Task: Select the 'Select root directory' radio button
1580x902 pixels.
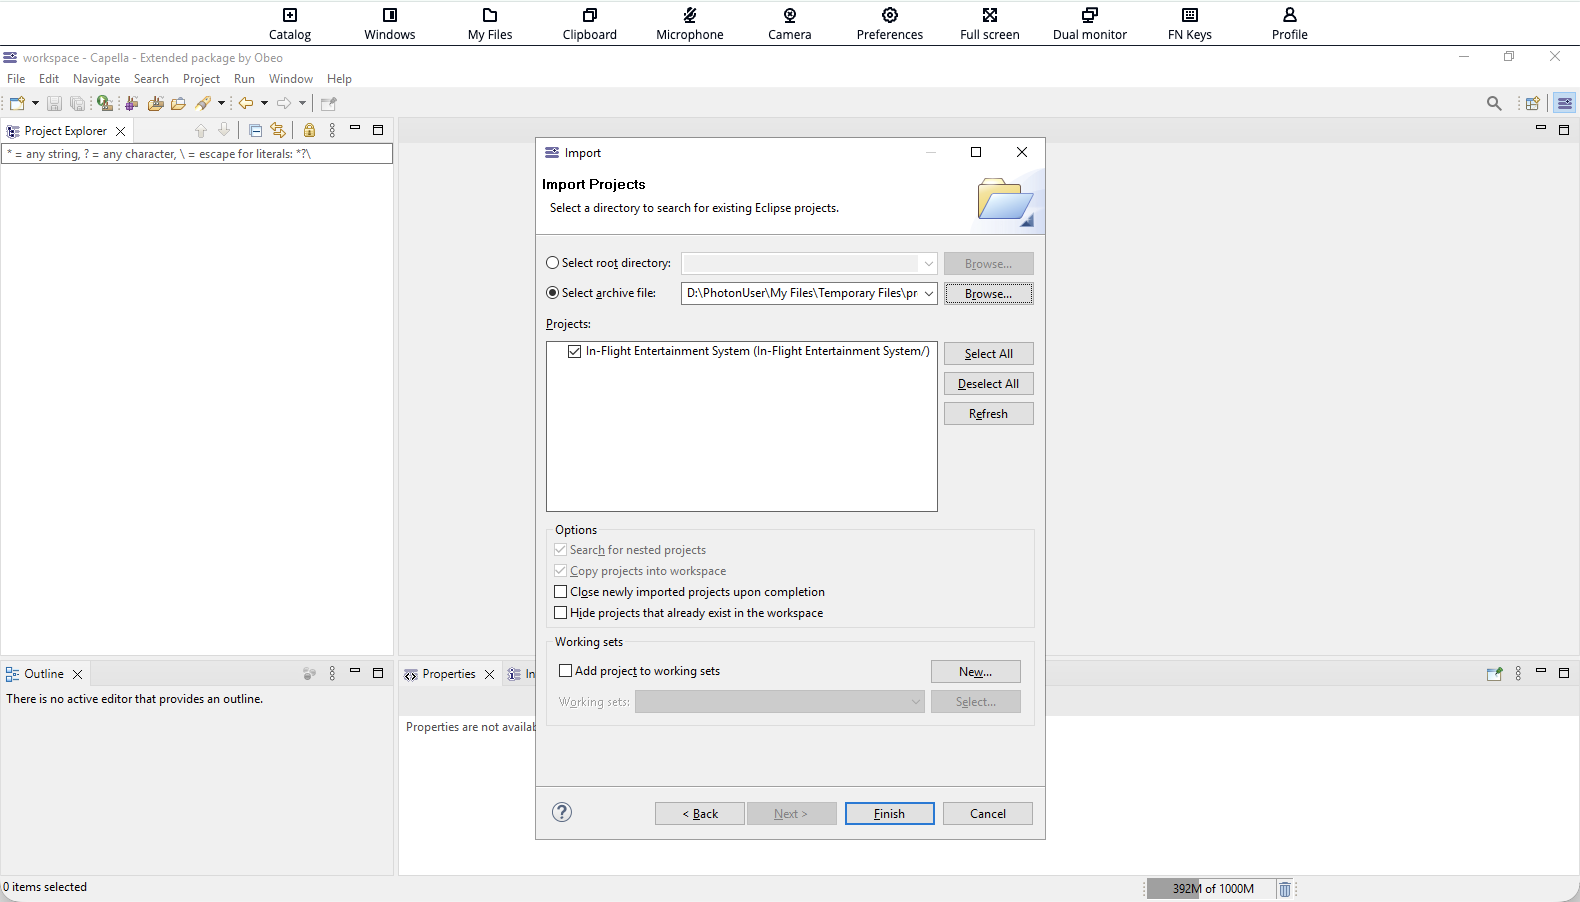Action: 553,263
